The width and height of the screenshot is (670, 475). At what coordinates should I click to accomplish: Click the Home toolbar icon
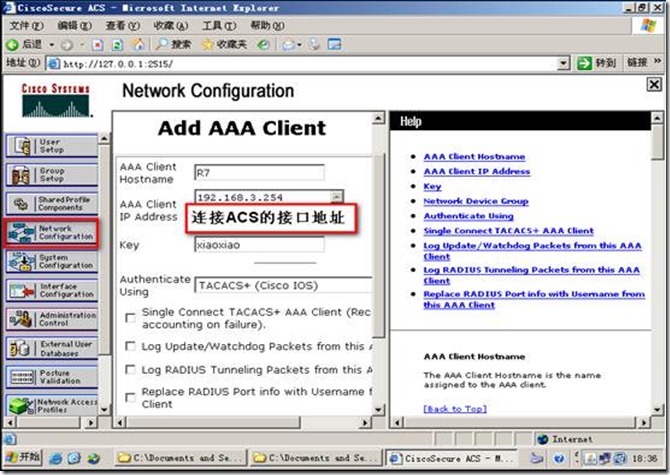coord(138,44)
